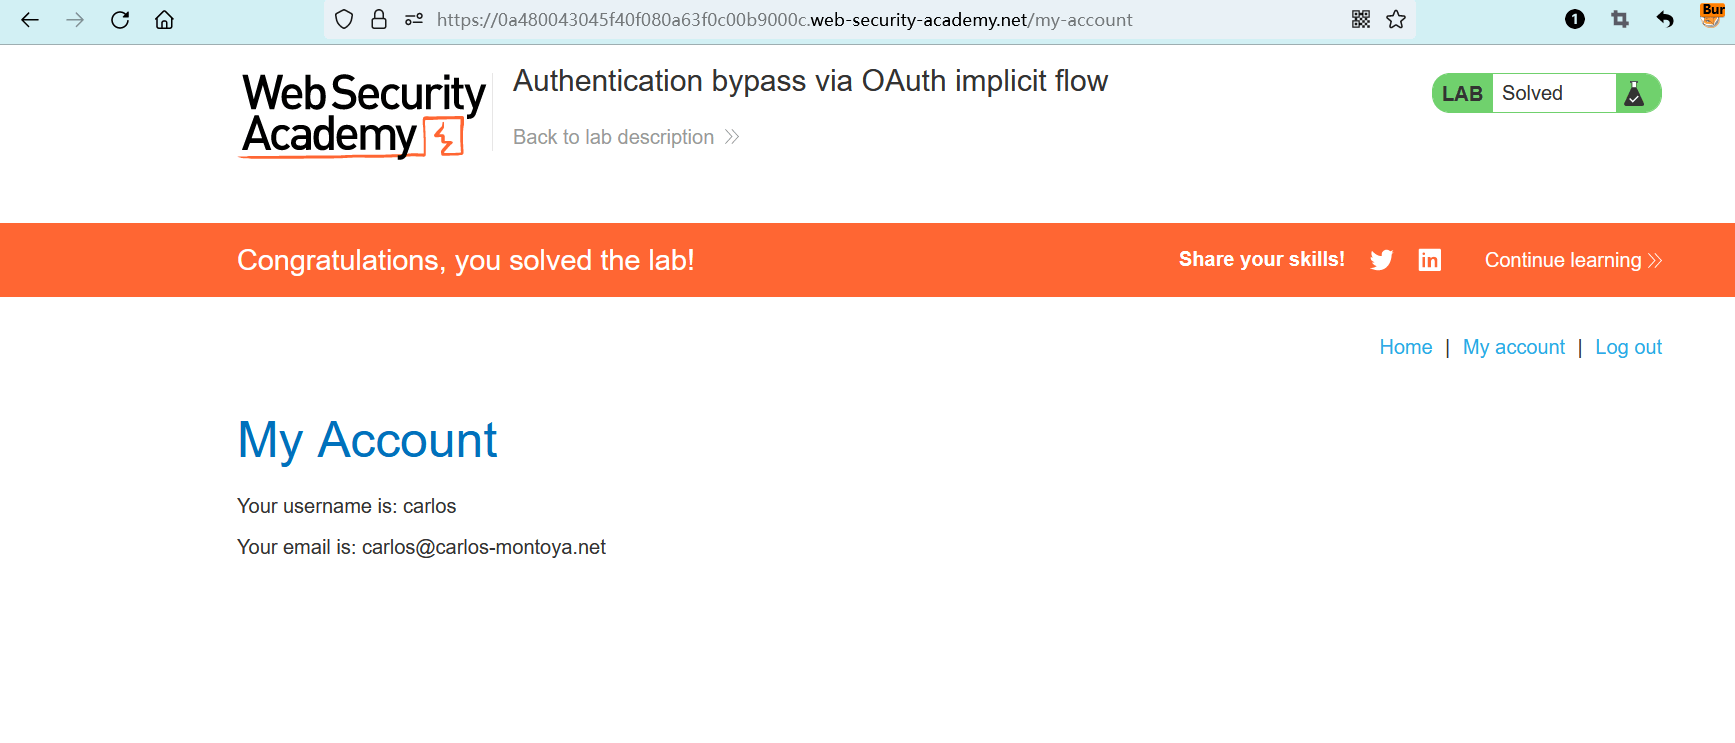Click the browser back arrow
Screen dimensions: 1735x743
point(30,20)
